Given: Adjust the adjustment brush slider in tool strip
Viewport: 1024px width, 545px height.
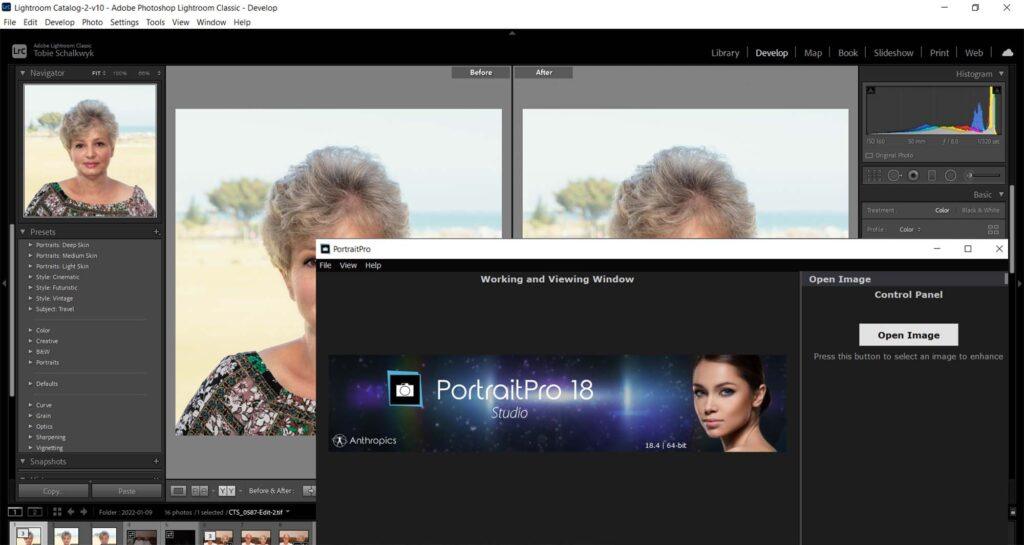Looking at the screenshot, I should pyautogui.click(x=983, y=175).
